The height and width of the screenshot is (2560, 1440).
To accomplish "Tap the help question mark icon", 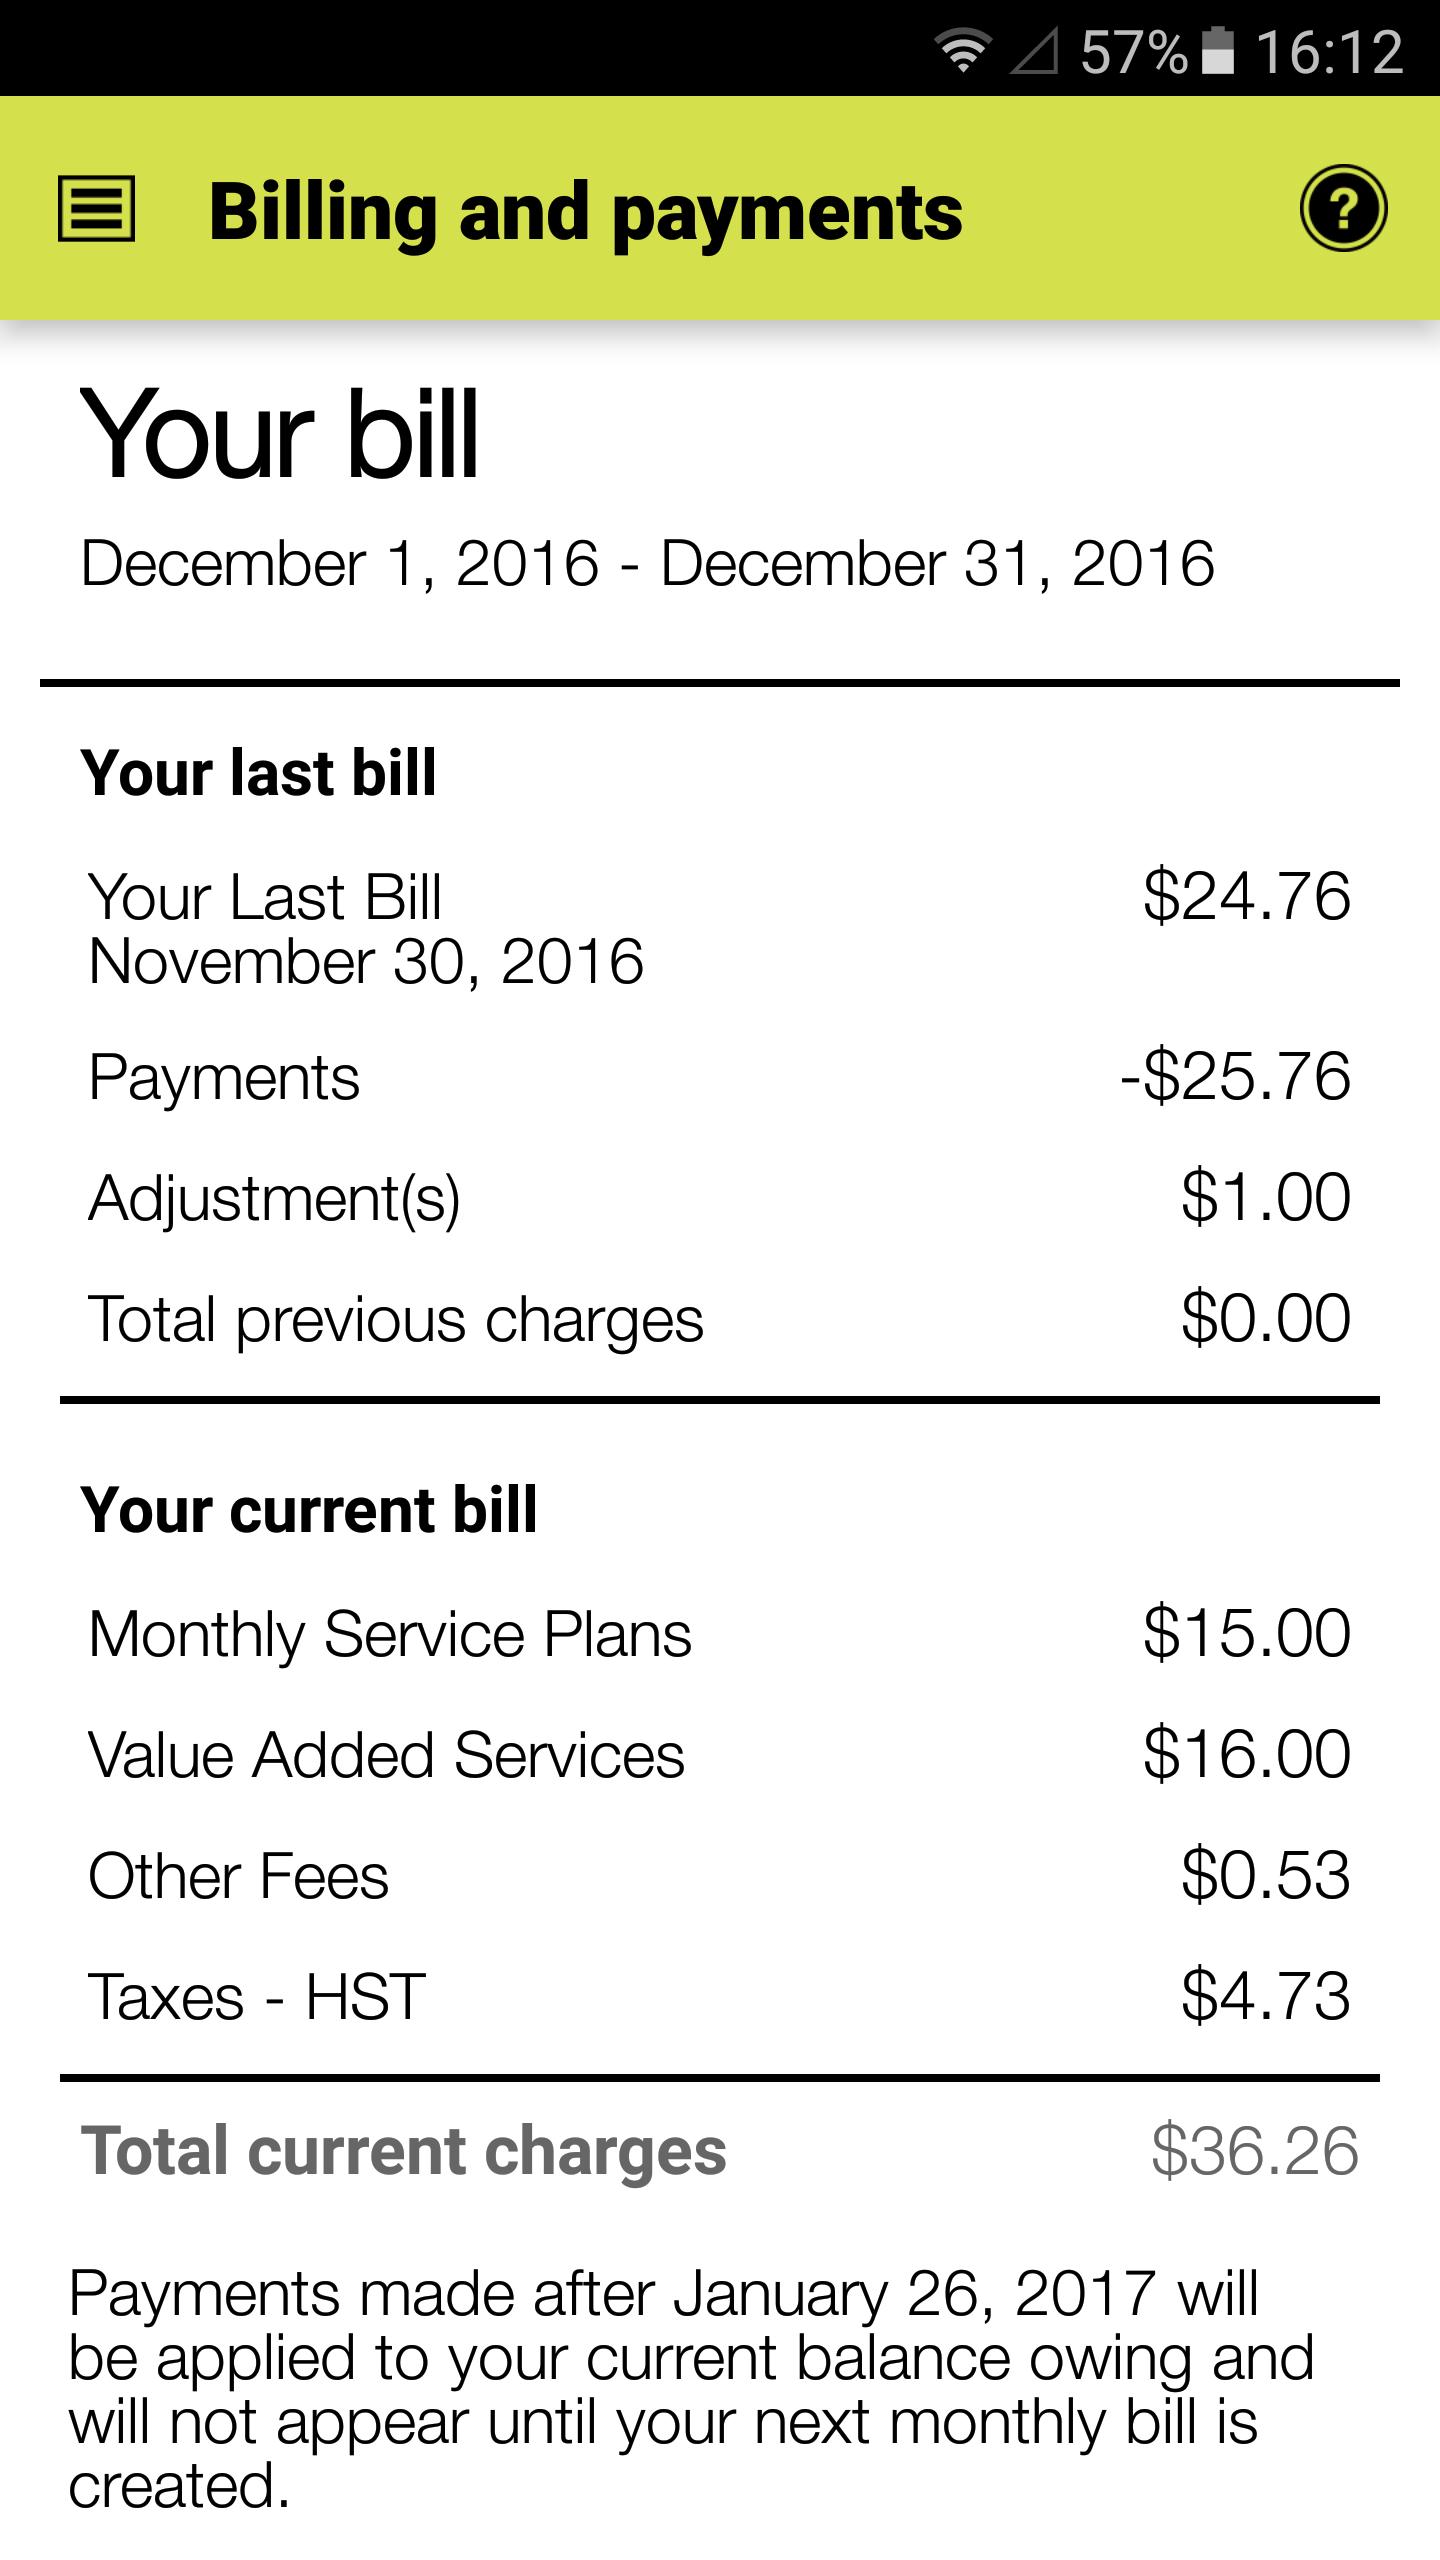I will click(1343, 209).
